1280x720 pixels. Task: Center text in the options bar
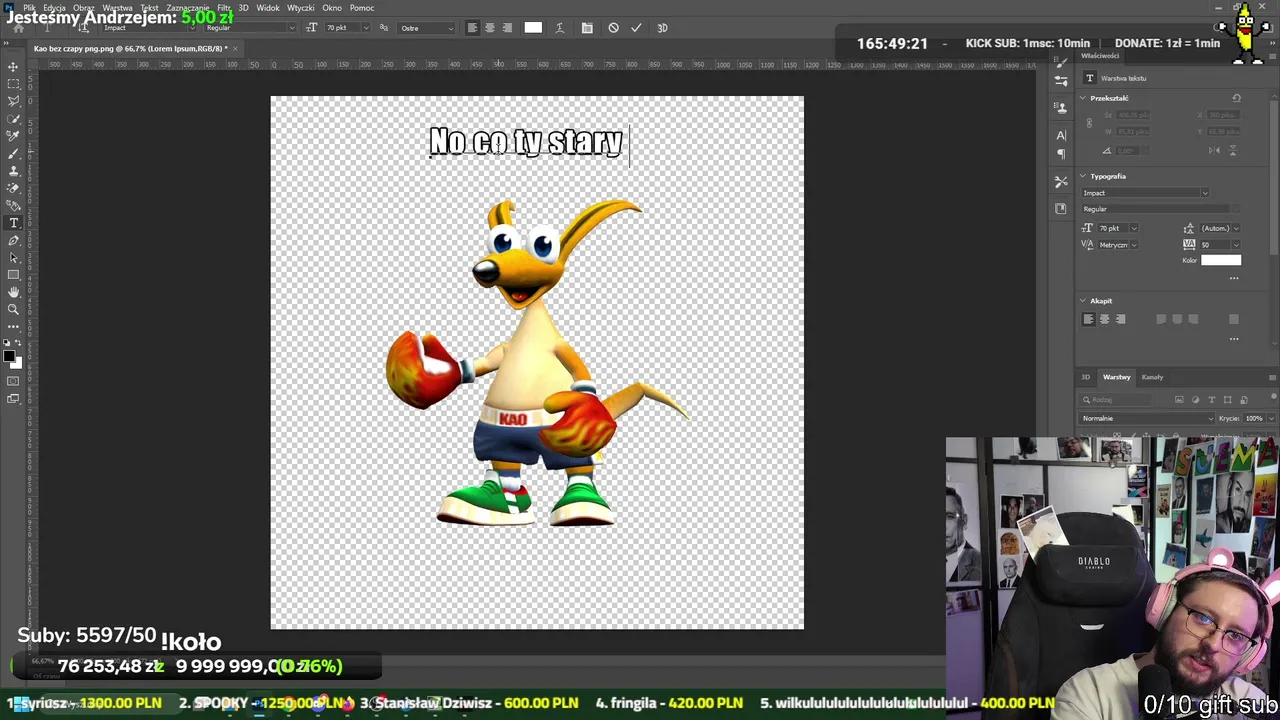[x=489, y=28]
